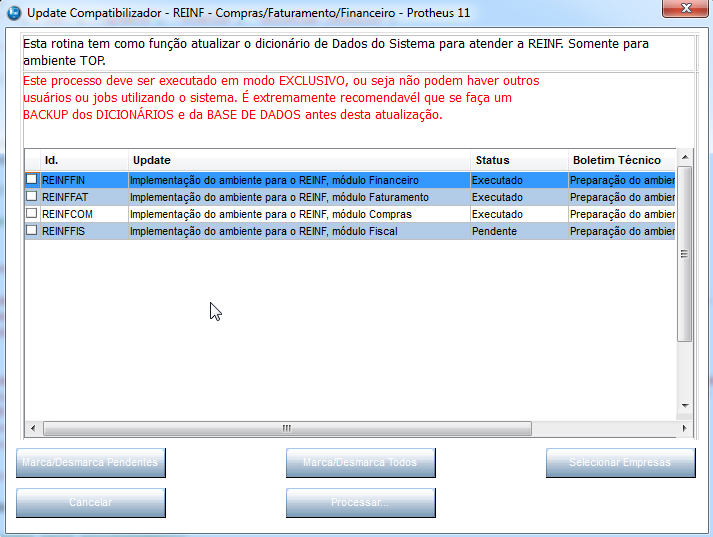The width and height of the screenshot is (713, 537).
Task: Click the Update column header
Action: 300,160
